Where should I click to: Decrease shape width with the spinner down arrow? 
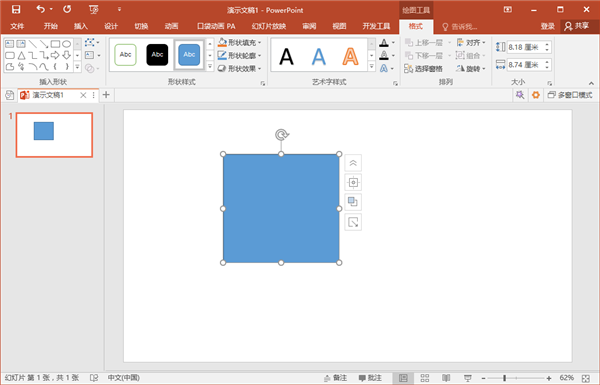(547, 68)
